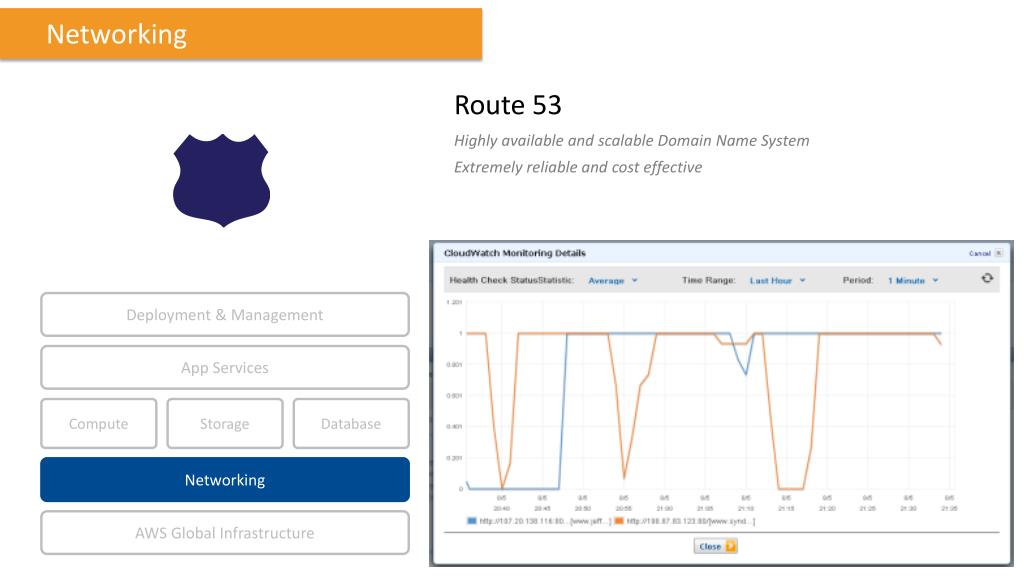Click the Route 53 title text
This screenshot has height=576, width=1024.
point(507,105)
